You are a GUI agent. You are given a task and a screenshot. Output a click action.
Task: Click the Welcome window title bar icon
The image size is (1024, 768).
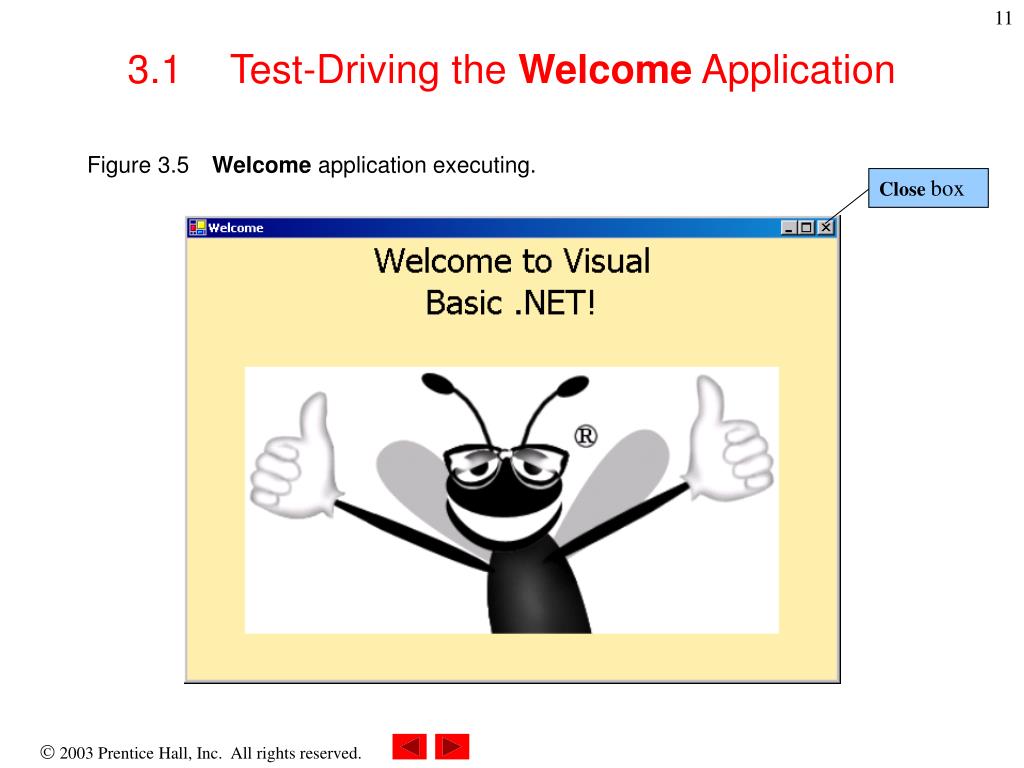197,227
